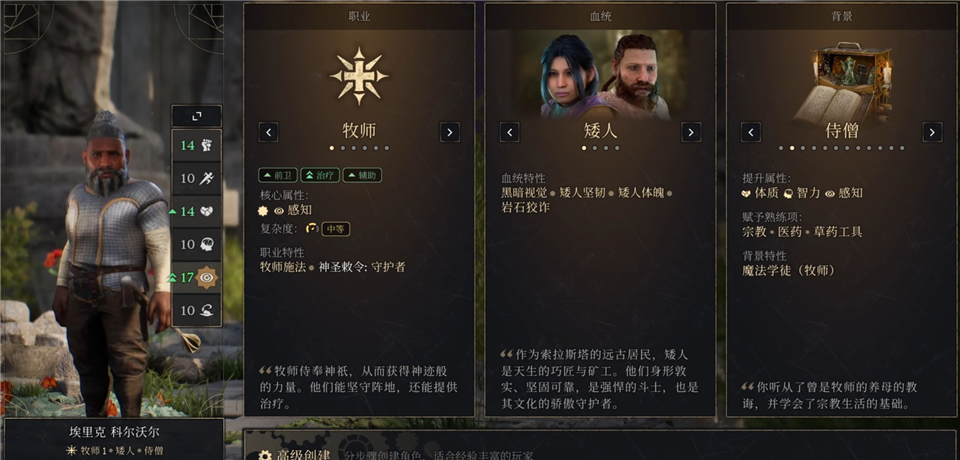Toggle the 治疗 role tag

[x=320, y=175]
